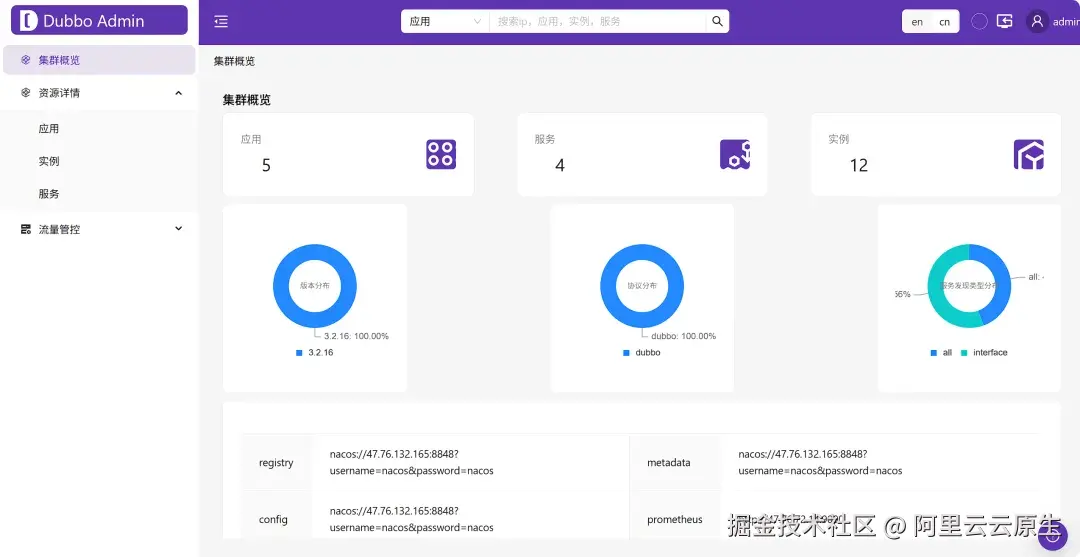Click the 版本分布 donut chart
Image resolution: width=1080 pixels, height=557 pixels.
315,286
